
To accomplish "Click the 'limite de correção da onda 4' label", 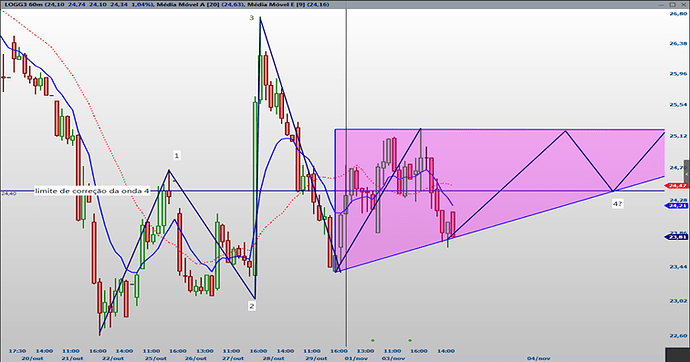I will (x=92, y=191).
